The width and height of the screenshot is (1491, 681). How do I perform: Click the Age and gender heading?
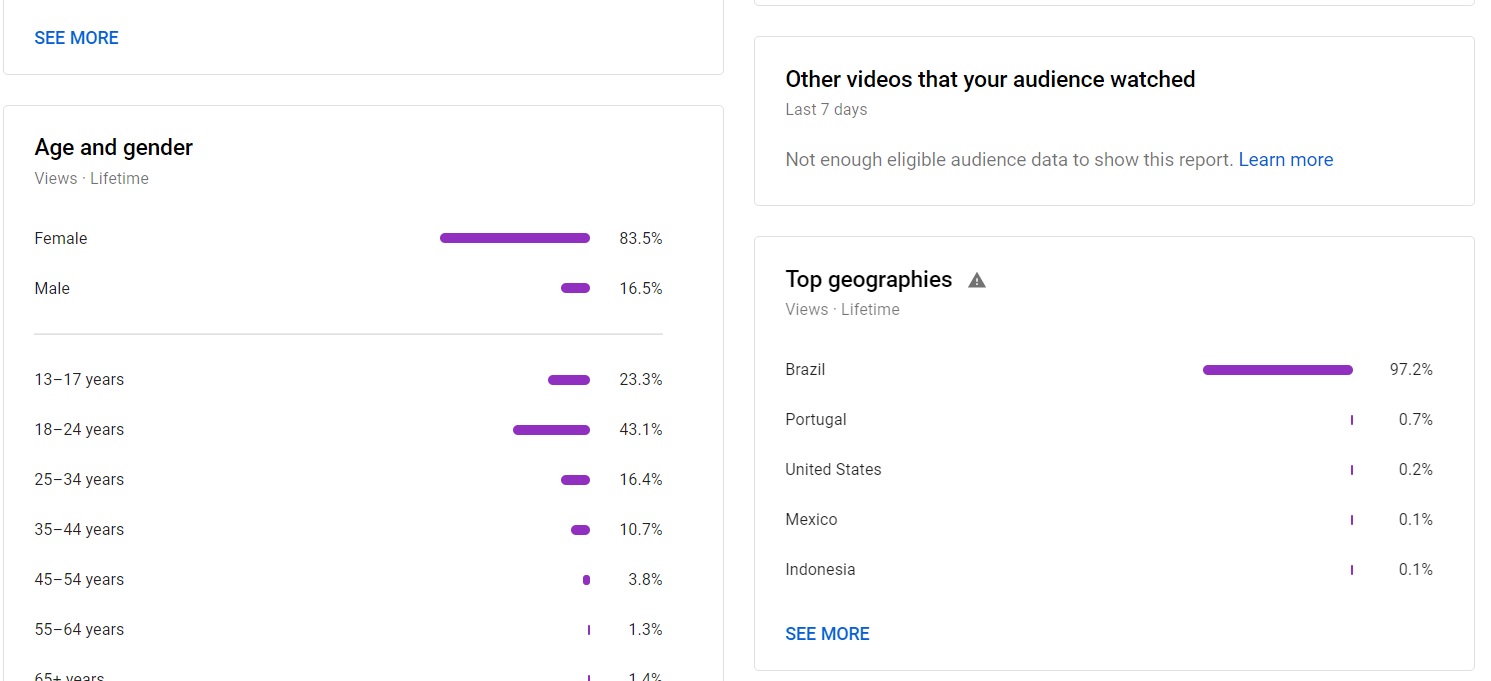(x=113, y=148)
